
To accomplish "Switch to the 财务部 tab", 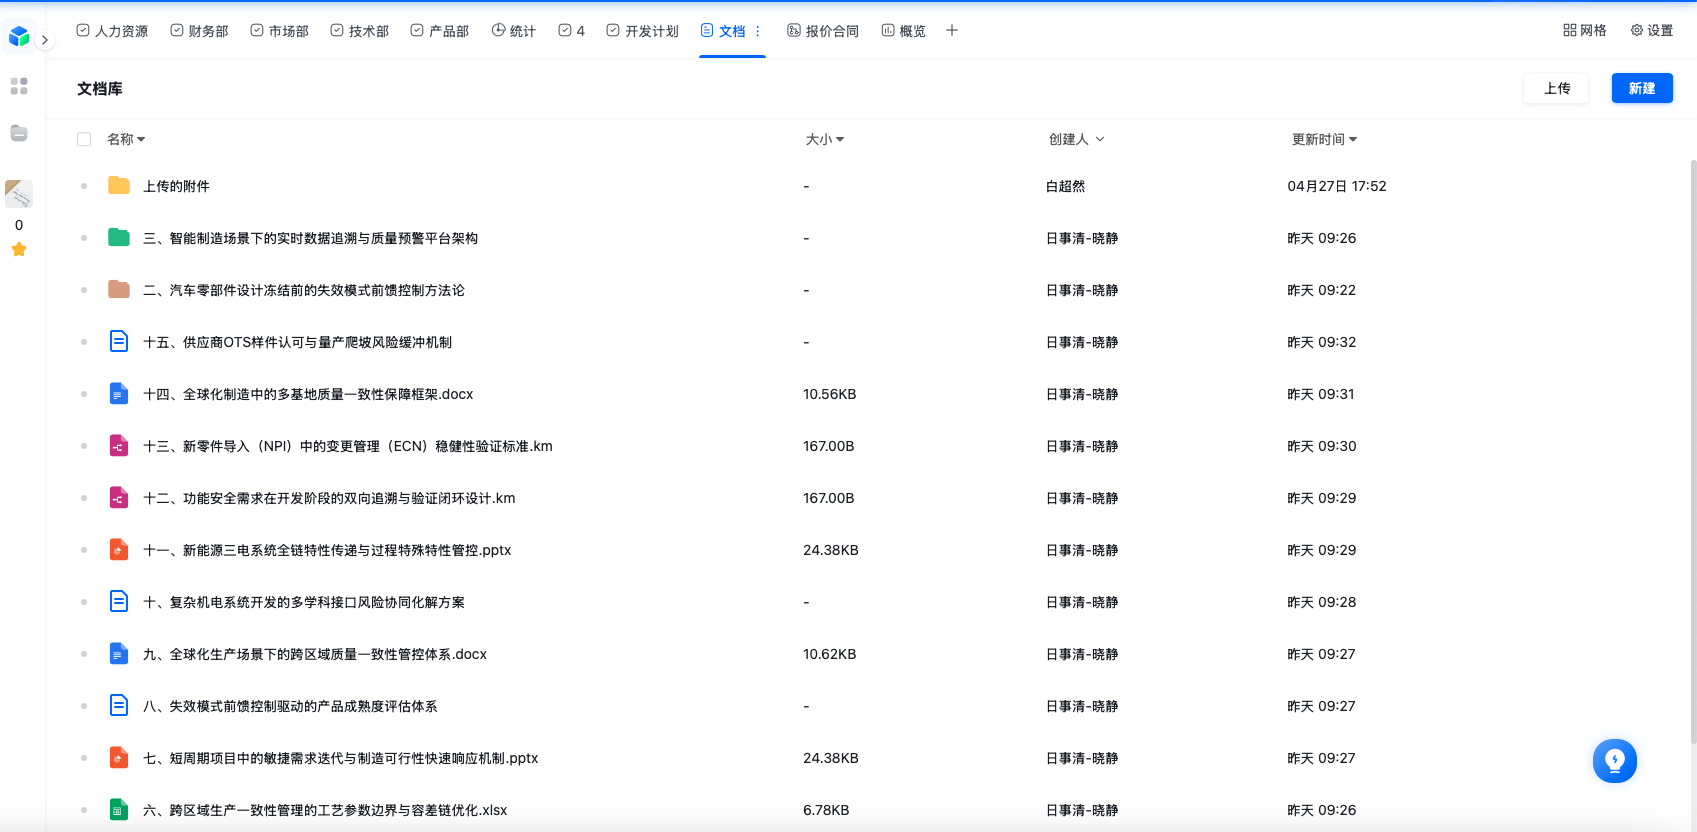I will click(x=199, y=31).
